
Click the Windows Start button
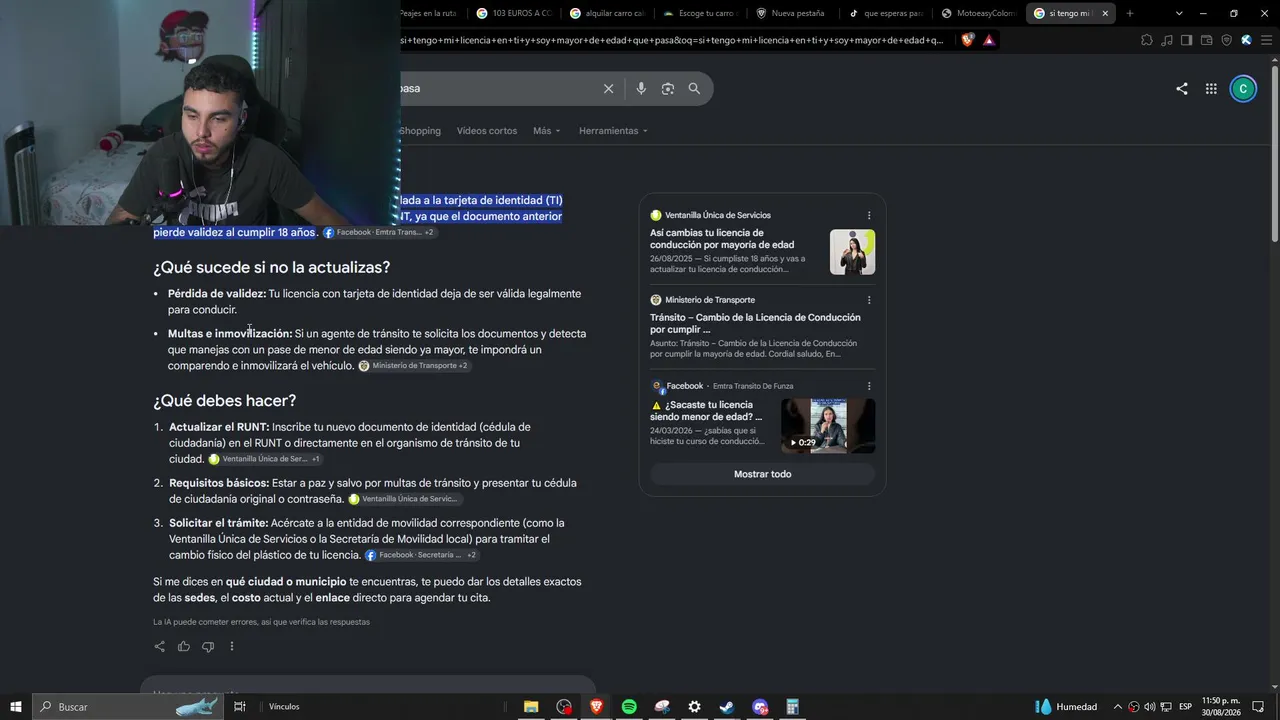click(x=16, y=707)
